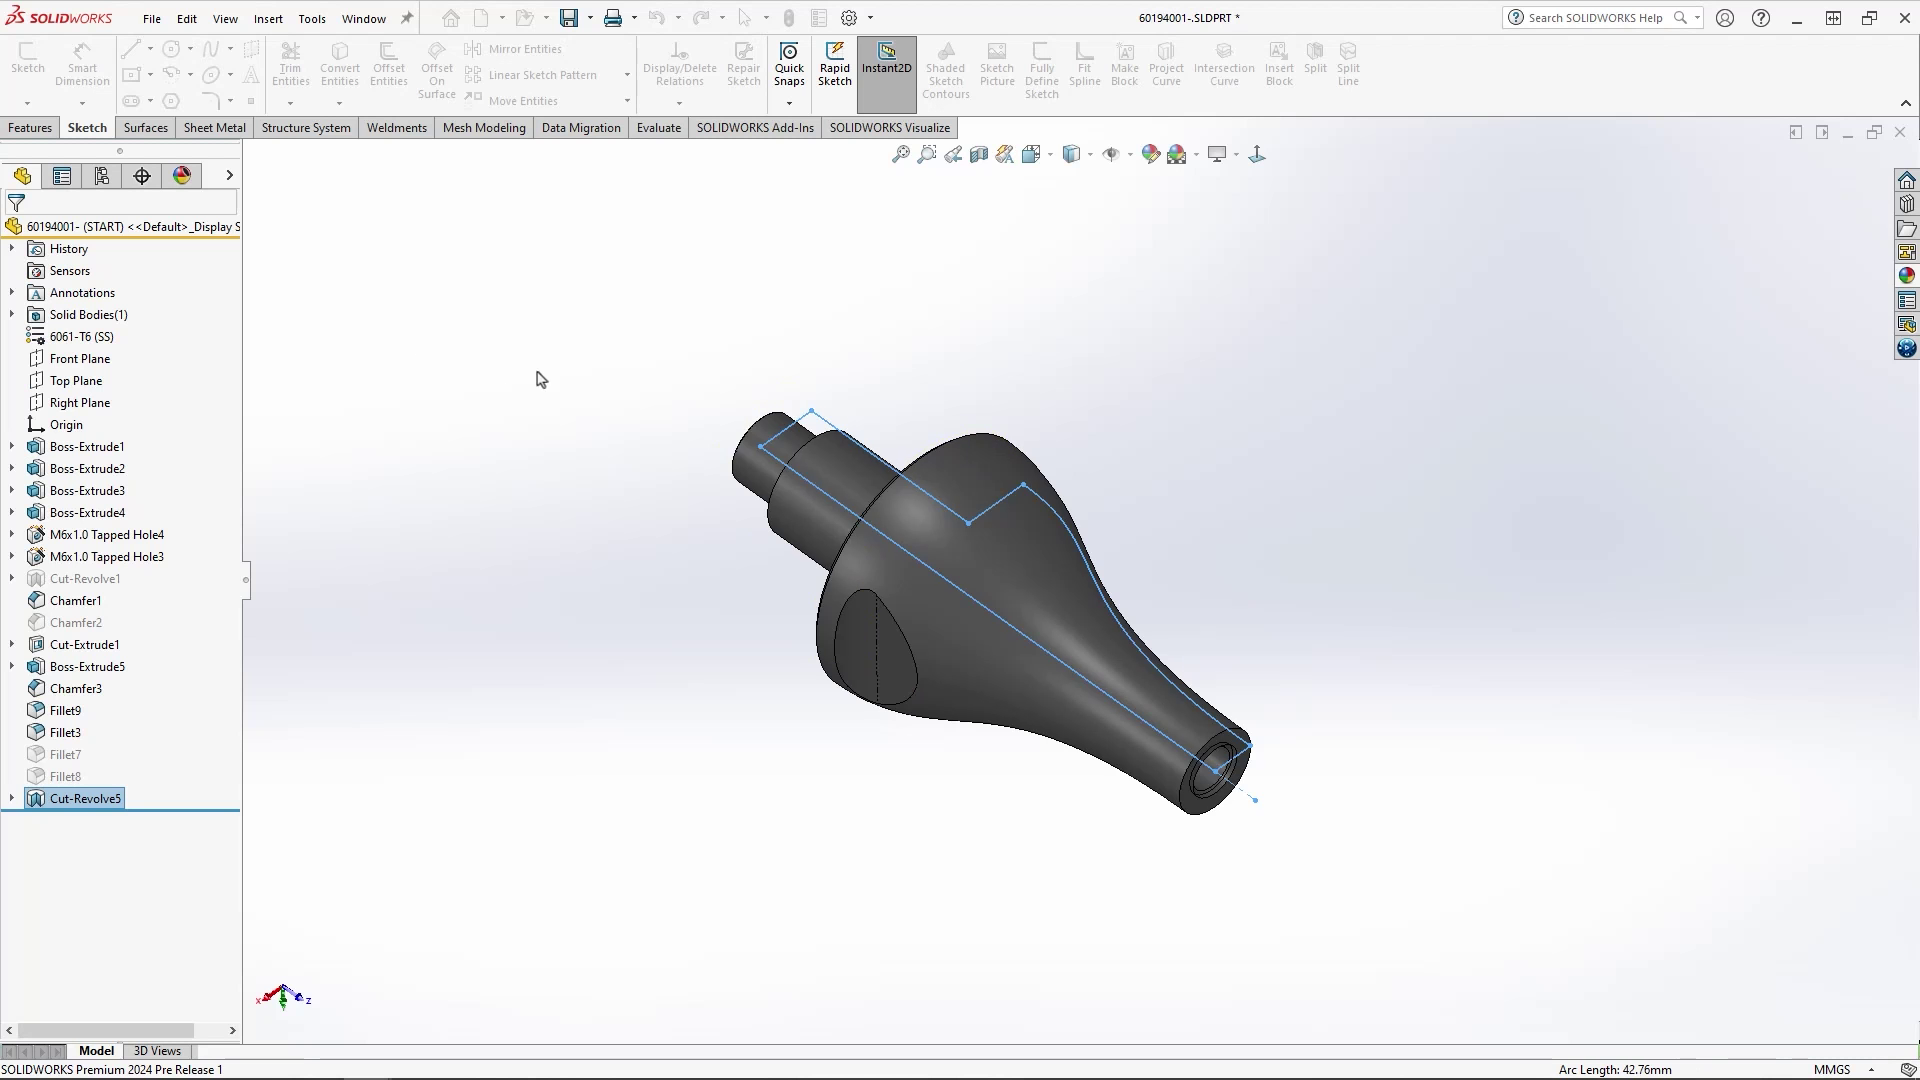Open the Display Style dropdown
This screenshot has width=1920, height=1080.
(x=1090, y=154)
